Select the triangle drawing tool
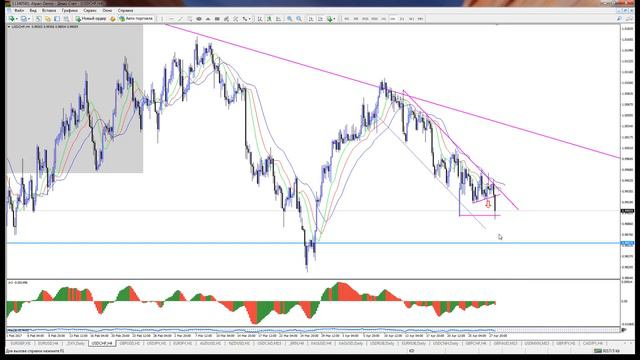 [x=208, y=18]
